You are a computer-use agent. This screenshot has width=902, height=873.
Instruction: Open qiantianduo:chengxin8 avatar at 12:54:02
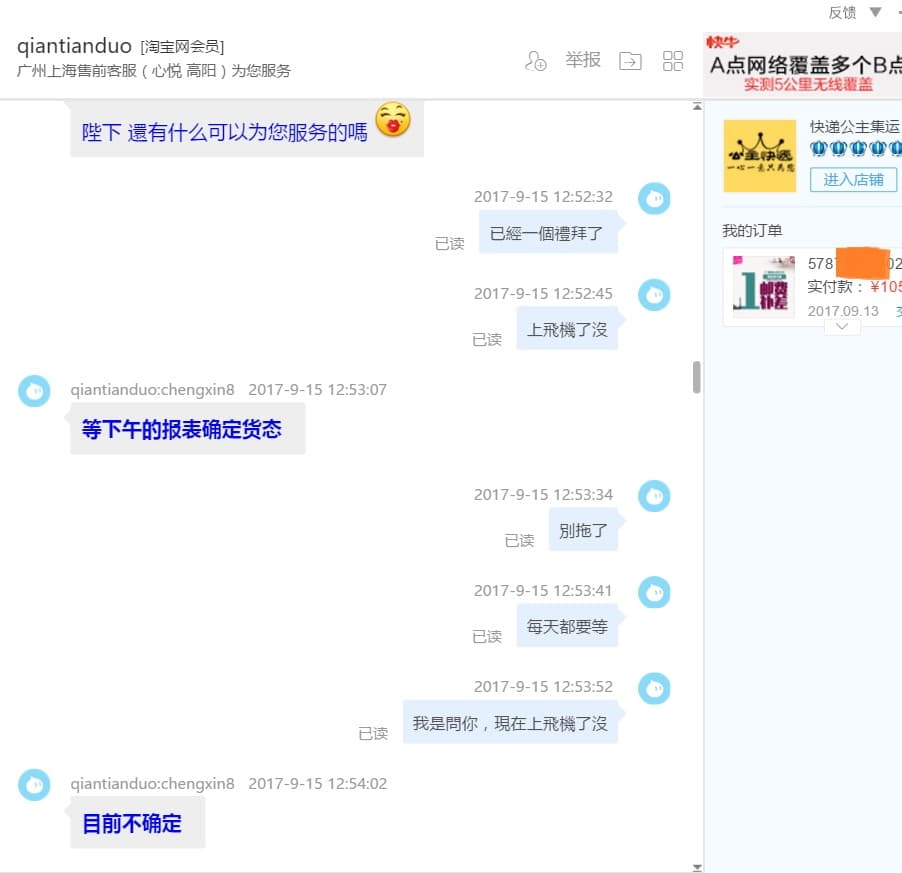pos(35,785)
